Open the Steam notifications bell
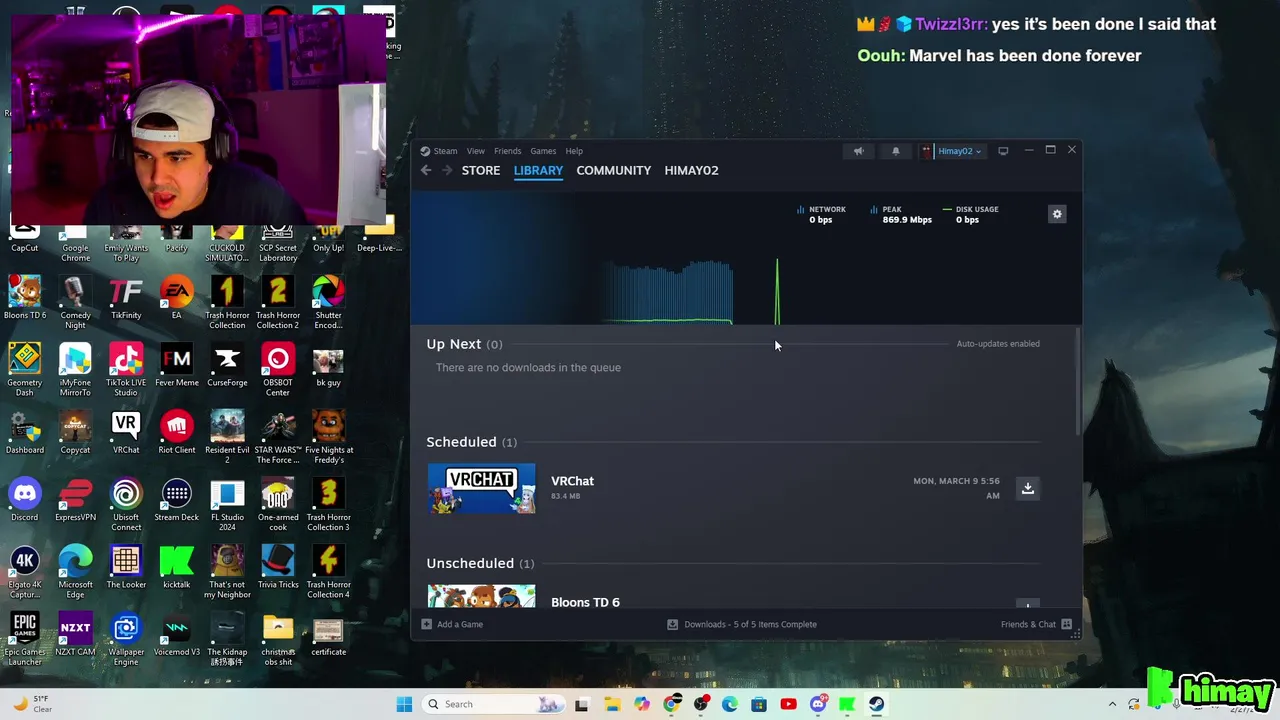The height and width of the screenshot is (720, 1280). tap(895, 151)
